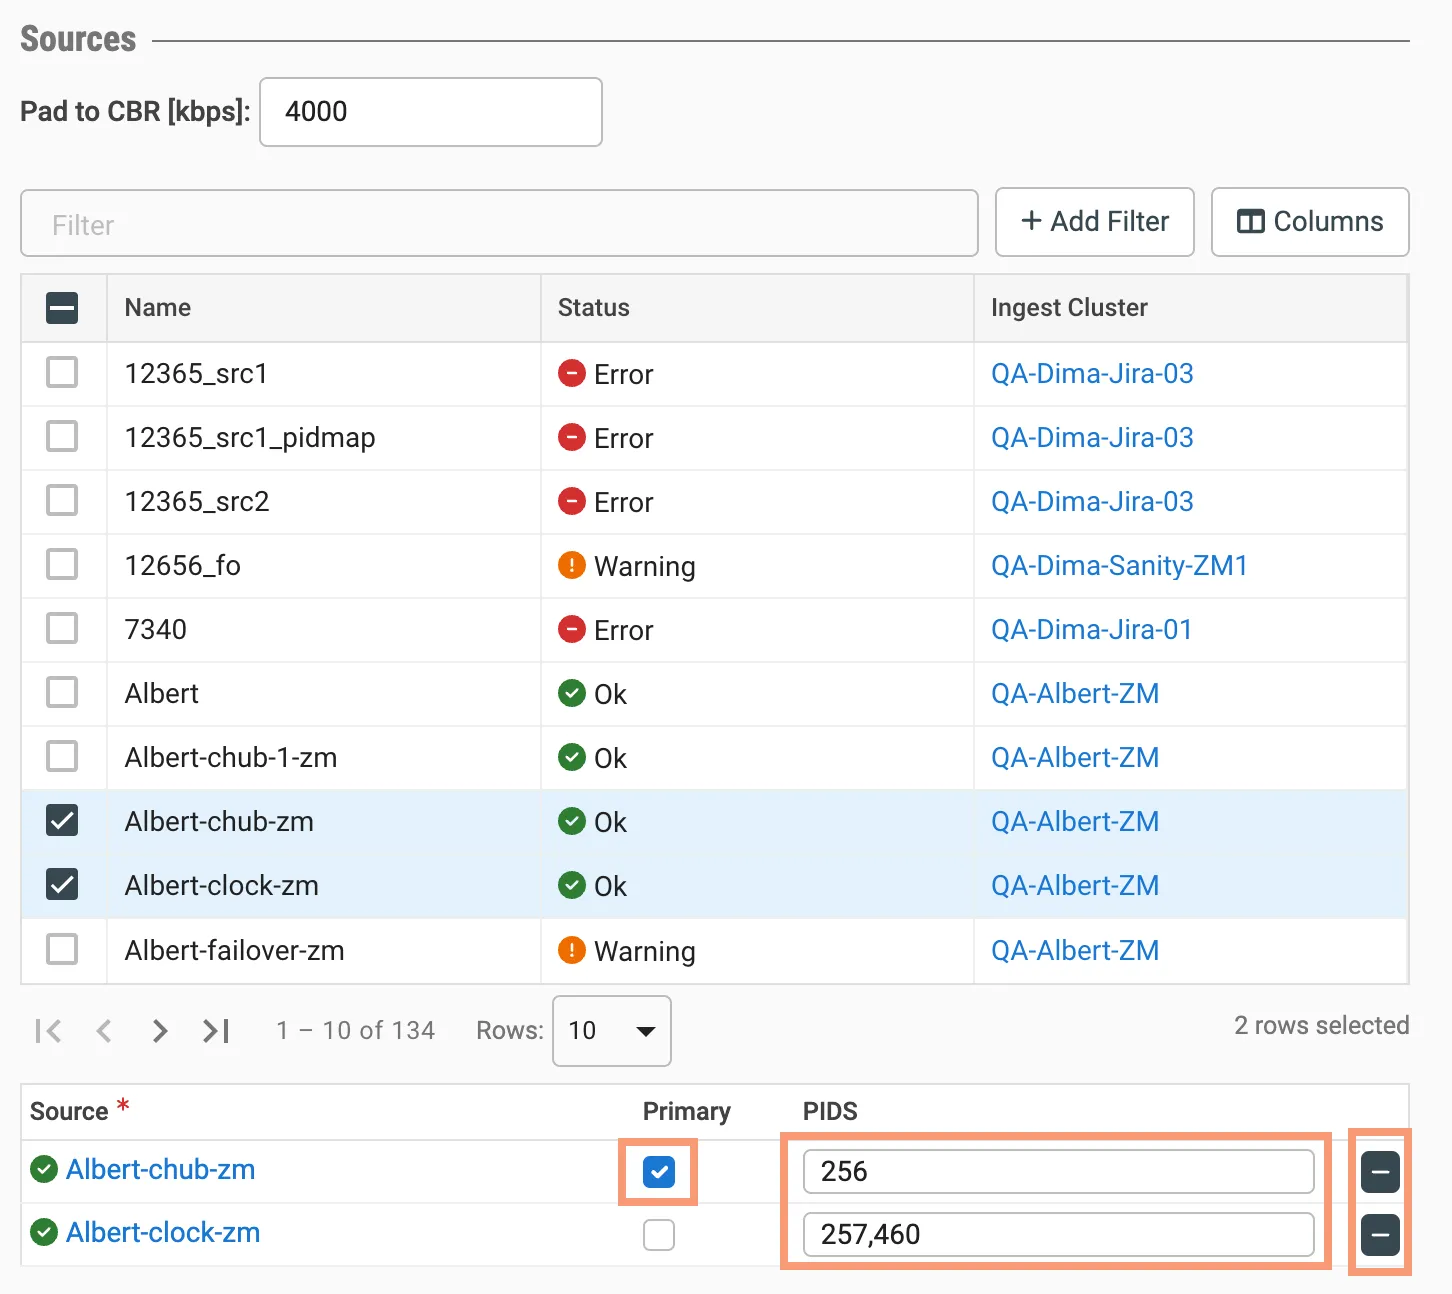Edit the PIDS field containing 257,460
1452x1294 pixels.
(1058, 1235)
